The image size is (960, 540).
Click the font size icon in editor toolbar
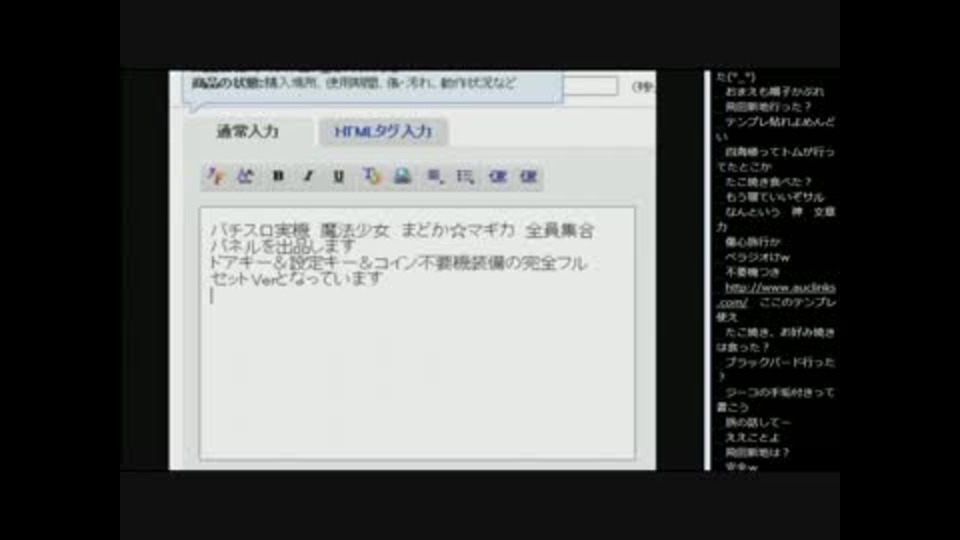(216, 176)
